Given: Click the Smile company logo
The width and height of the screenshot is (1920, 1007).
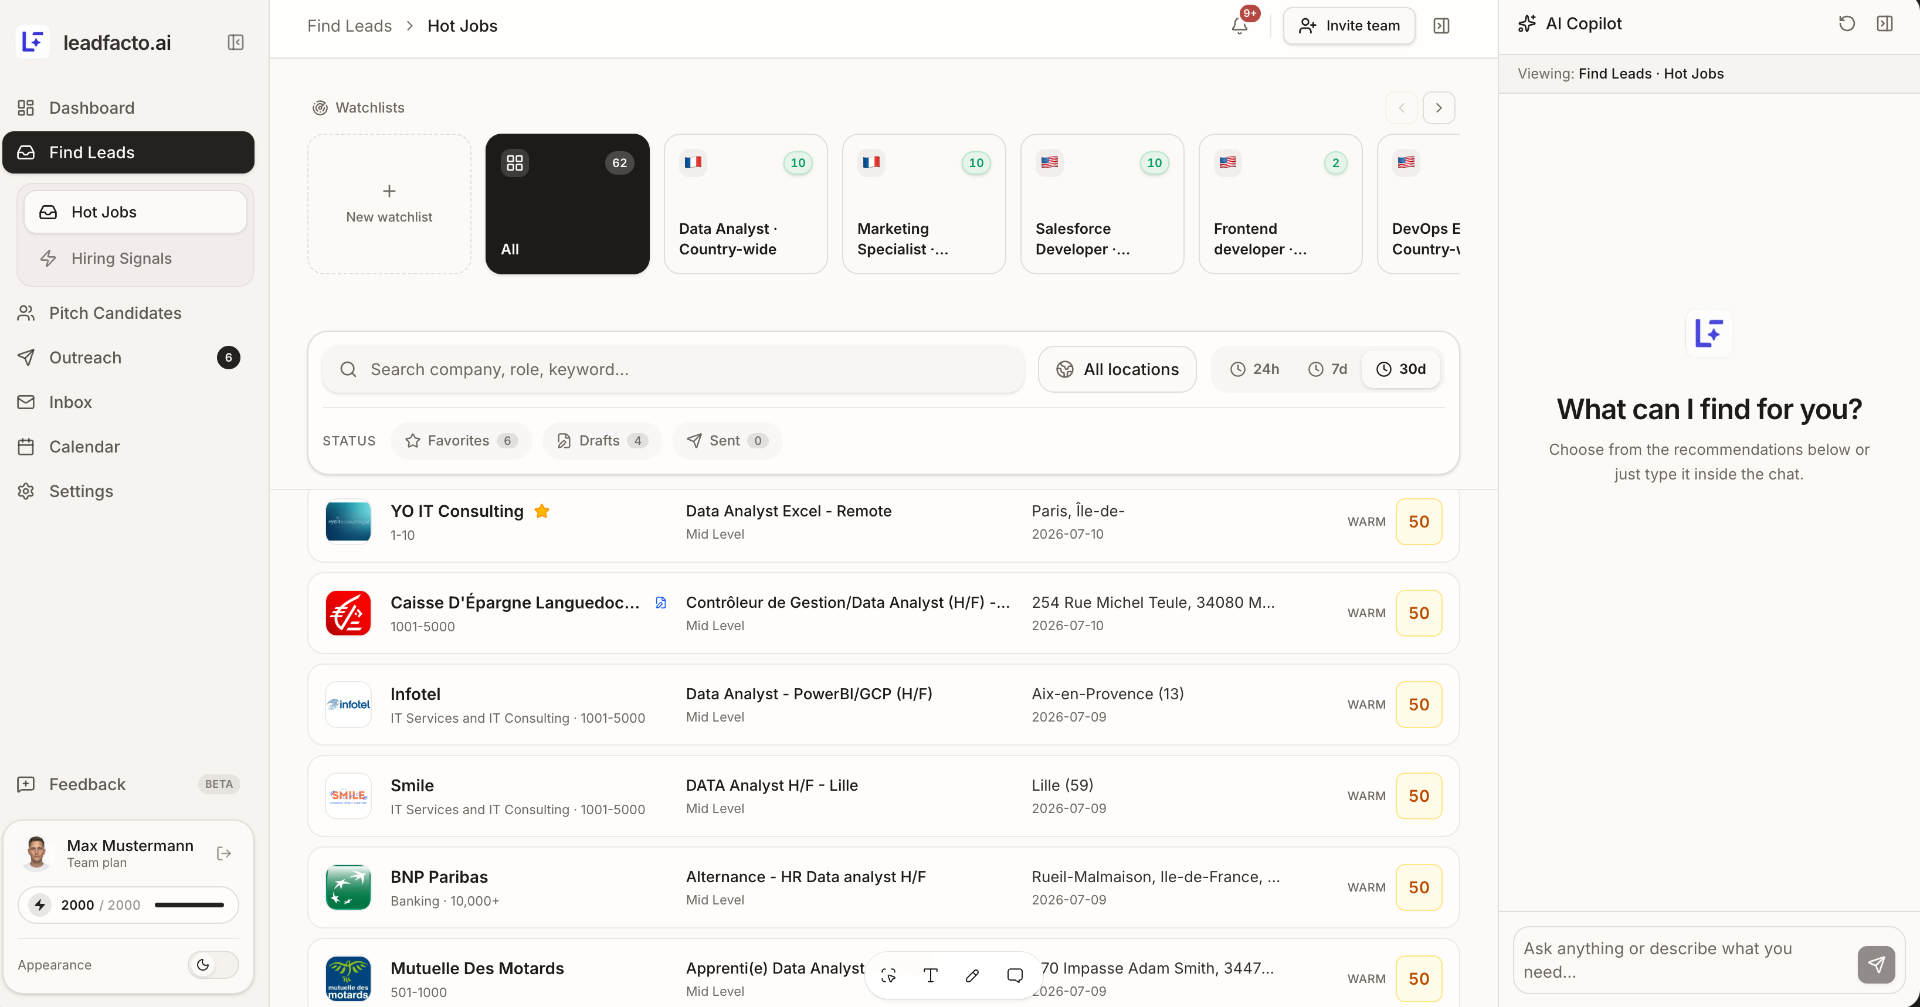Looking at the screenshot, I should click(x=348, y=796).
